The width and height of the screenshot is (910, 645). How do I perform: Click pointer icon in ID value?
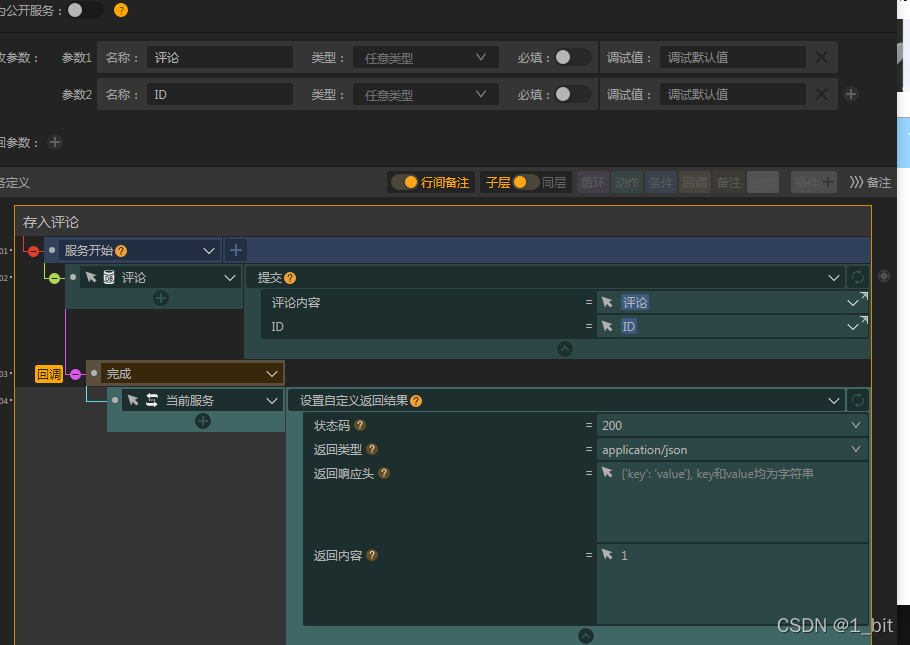(x=607, y=326)
